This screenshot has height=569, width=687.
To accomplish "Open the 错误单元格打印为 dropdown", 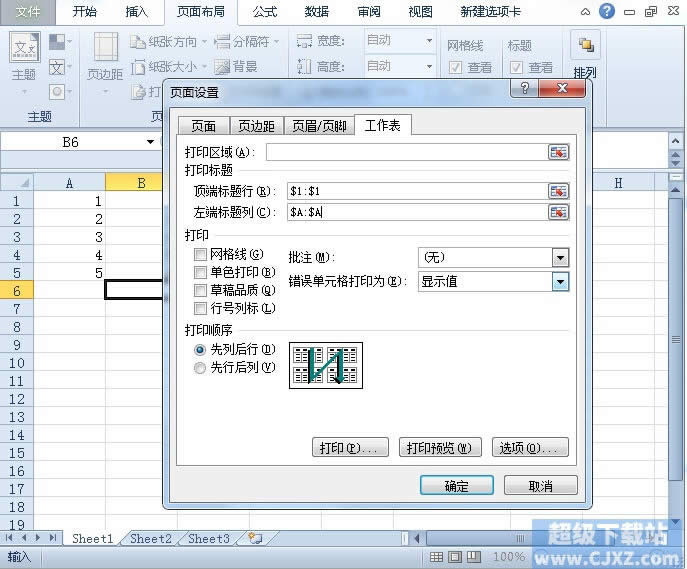I will pyautogui.click(x=559, y=281).
